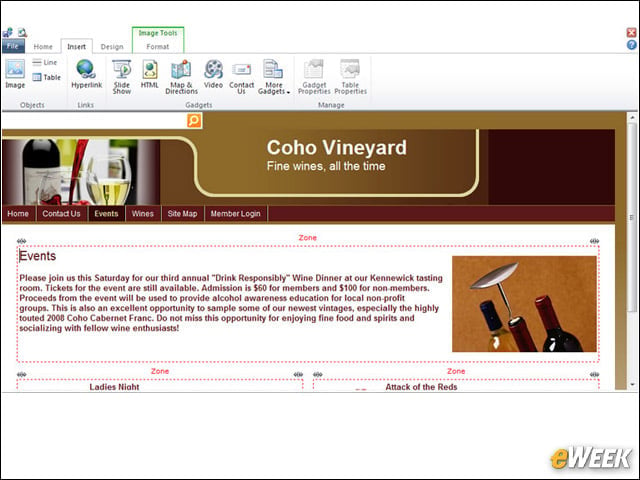This screenshot has width=640, height=480.
Task: Open Table Properties
Action: tap(350, 77)
